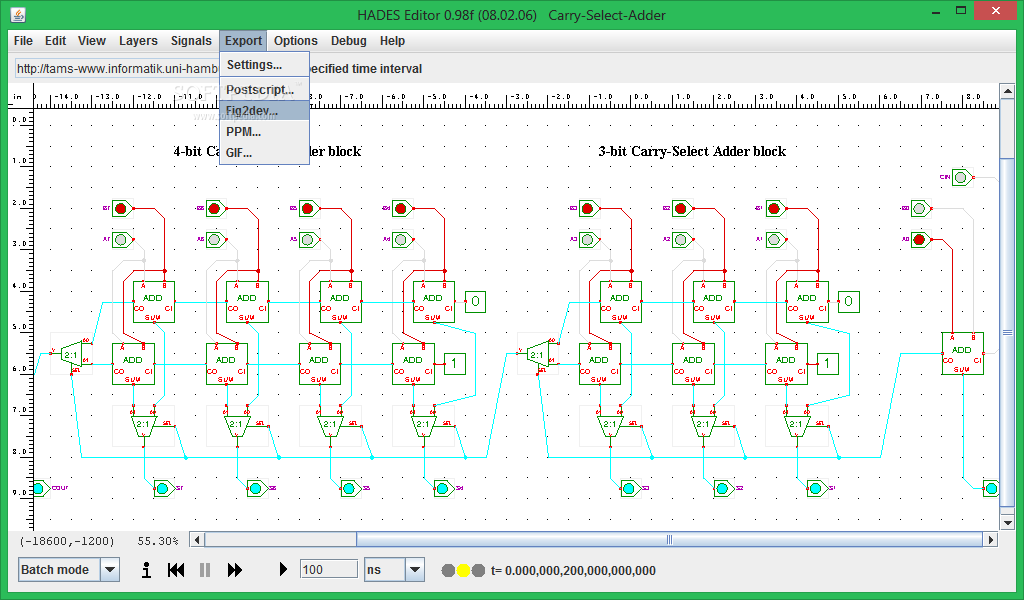Choose GIF... export option
This screenshot has height=600, width=1024.
click(x=264, y=153)
